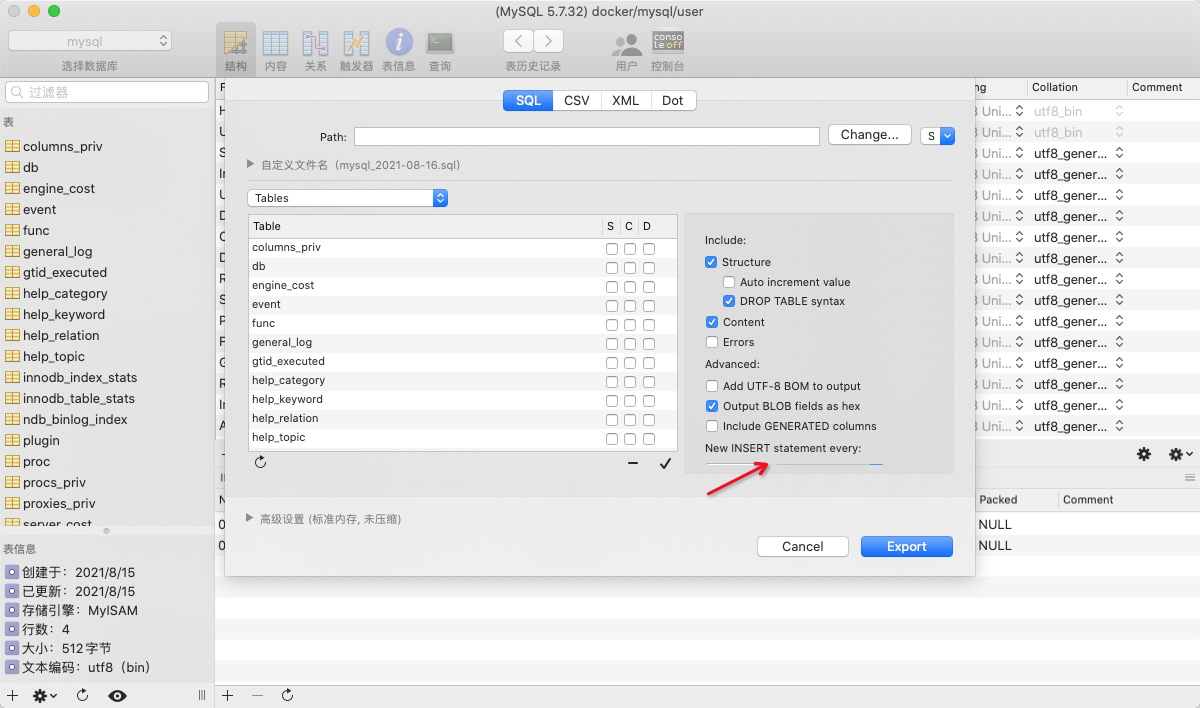Expand the 高级设置 disclosure triangle
This screenshot has height=708, width=1200.
[249, 518]
